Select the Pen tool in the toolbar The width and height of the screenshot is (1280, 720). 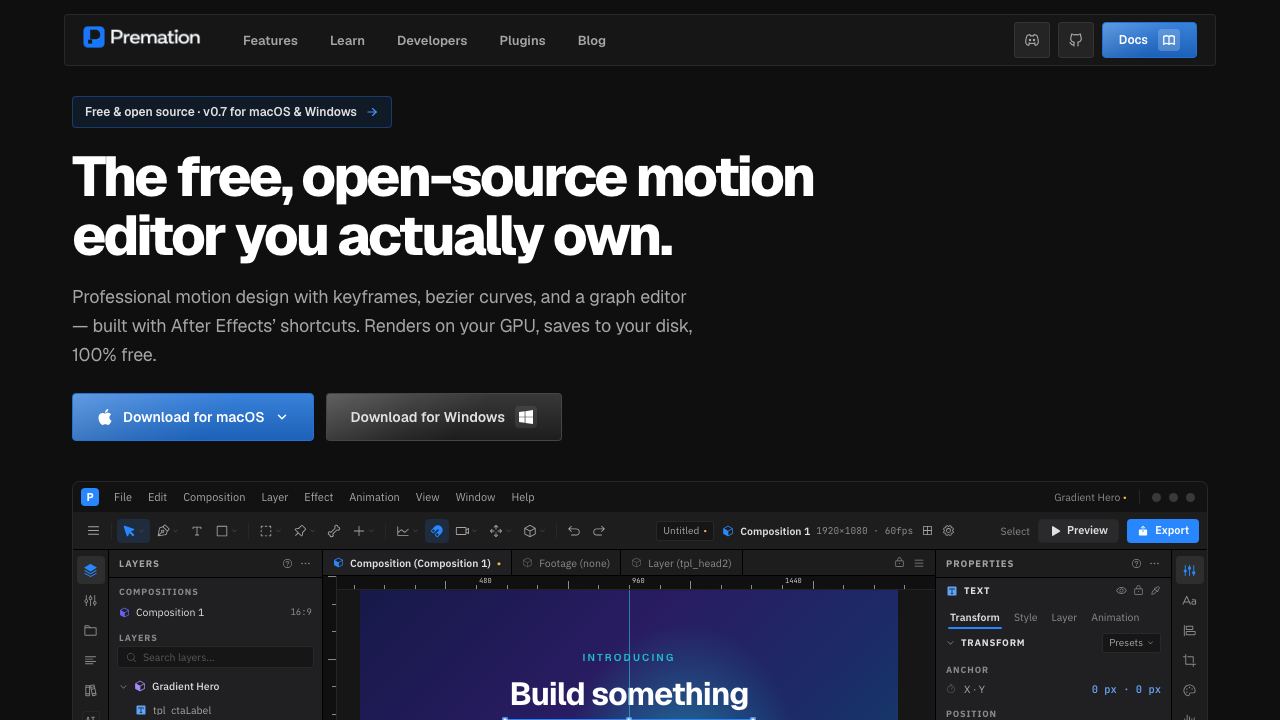(163, 531)
